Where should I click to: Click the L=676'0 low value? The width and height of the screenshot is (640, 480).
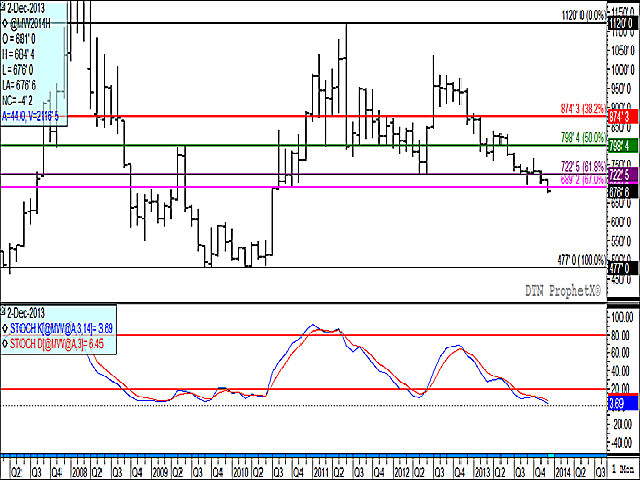point(18,70)
